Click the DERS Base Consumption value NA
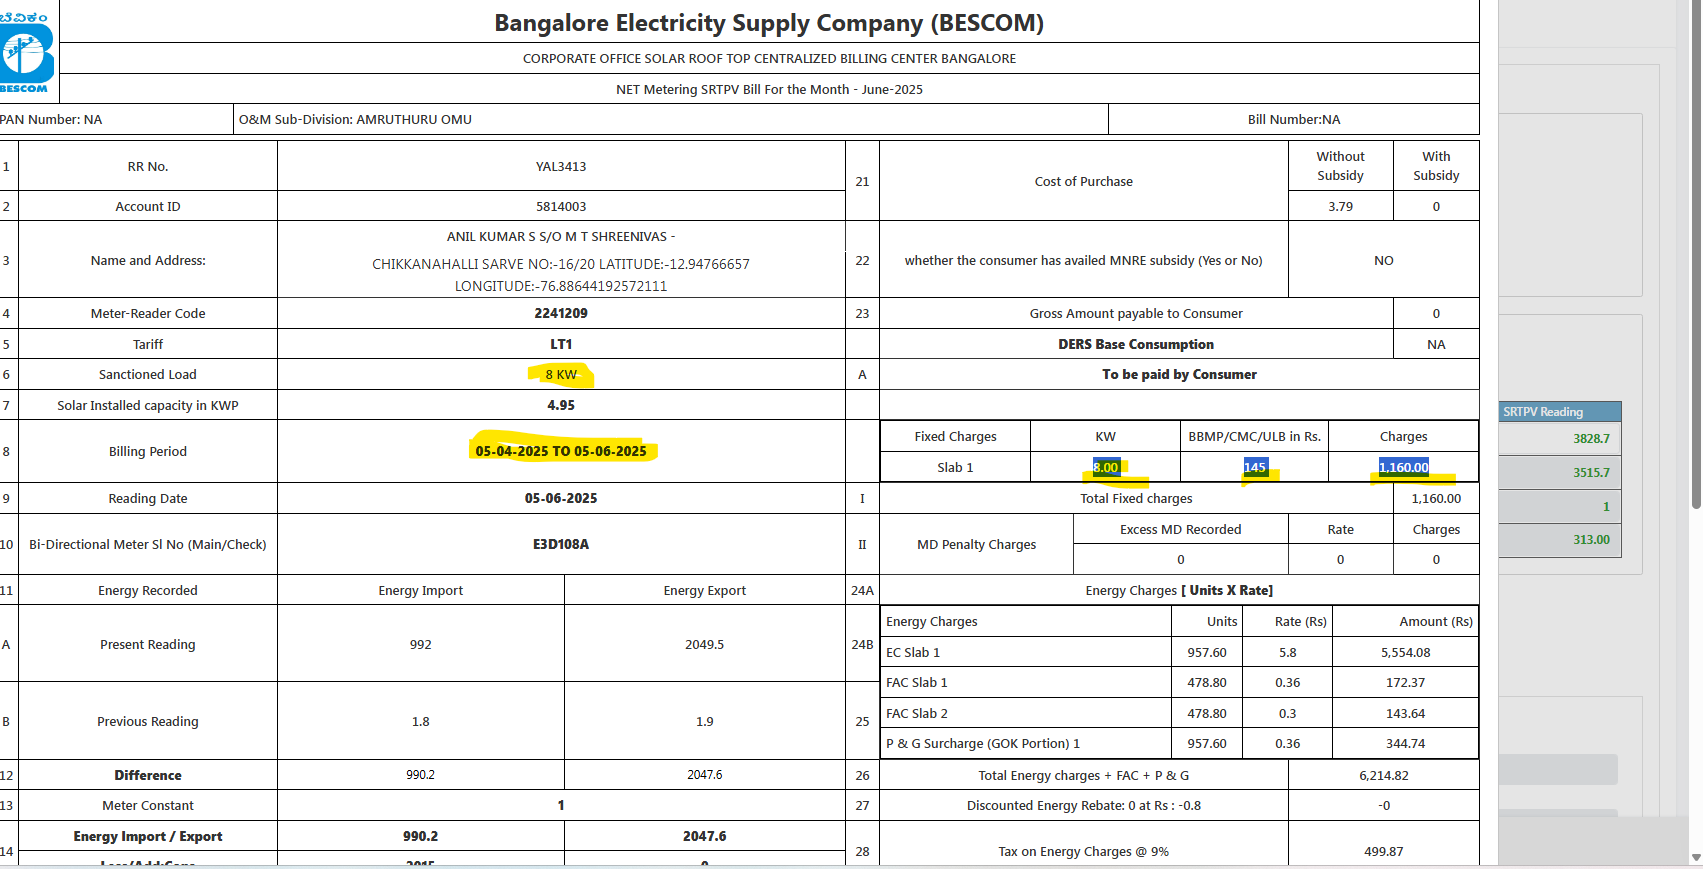Viewport: 1703px width, 869px height. (x=1436, y=345)
